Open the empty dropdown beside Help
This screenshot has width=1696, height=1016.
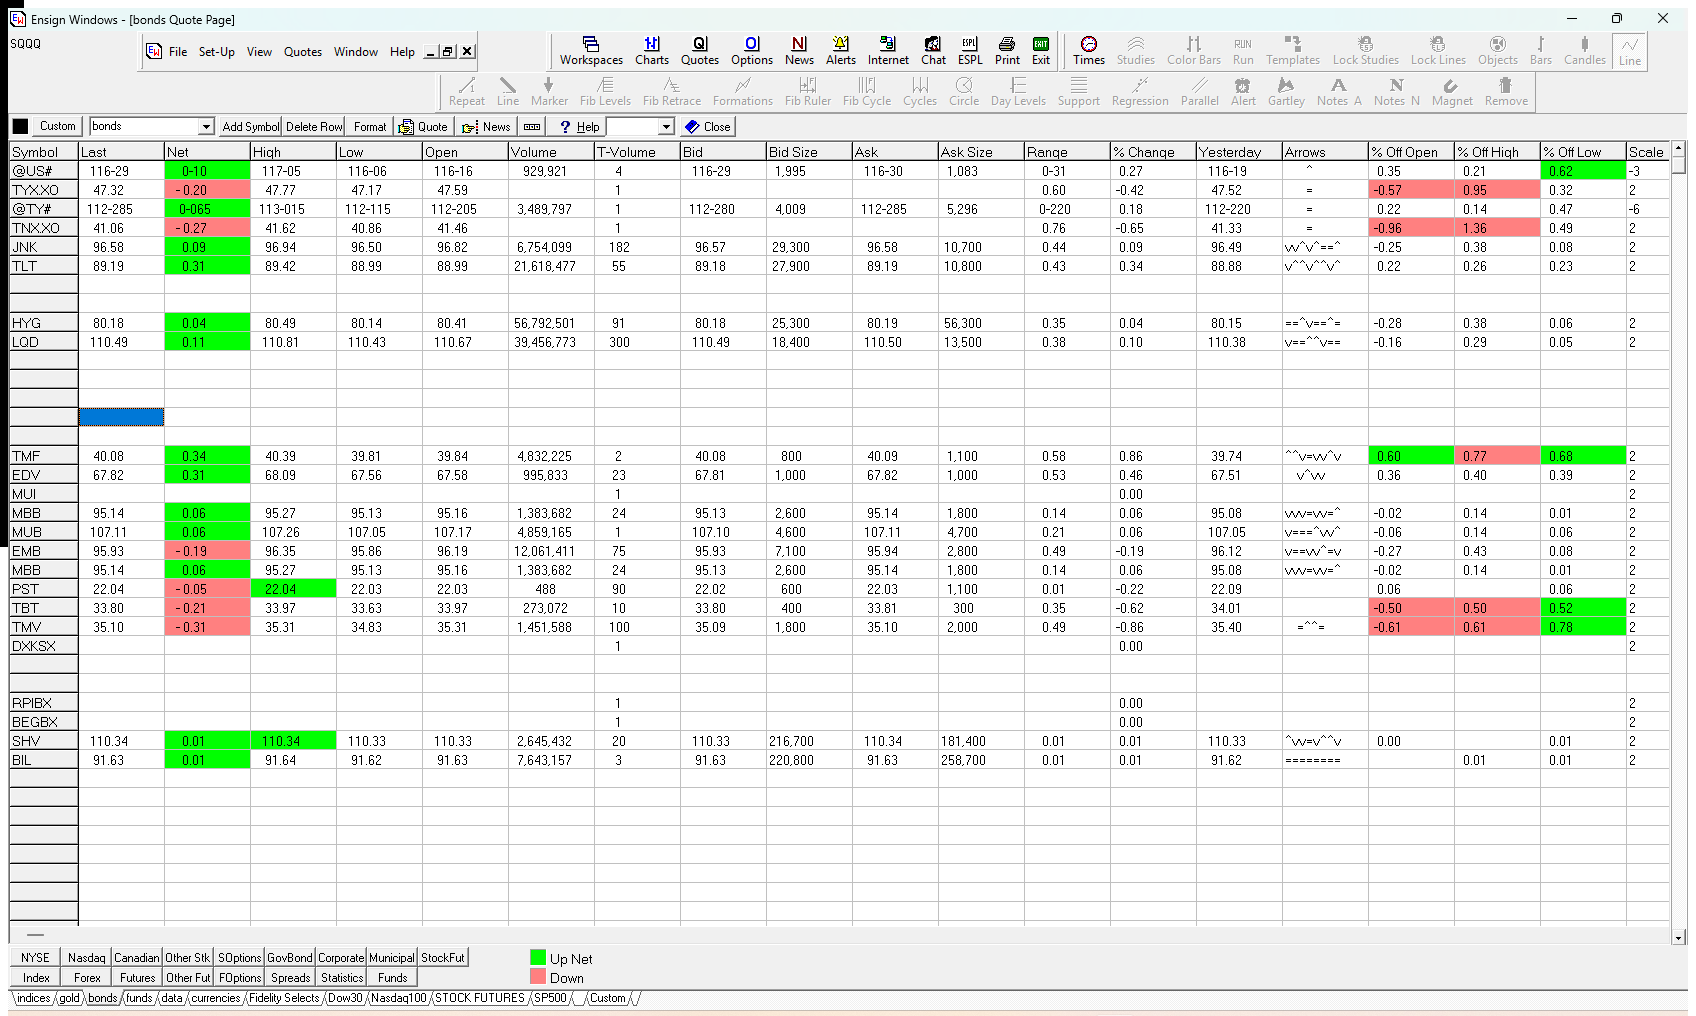coord(666,127)
